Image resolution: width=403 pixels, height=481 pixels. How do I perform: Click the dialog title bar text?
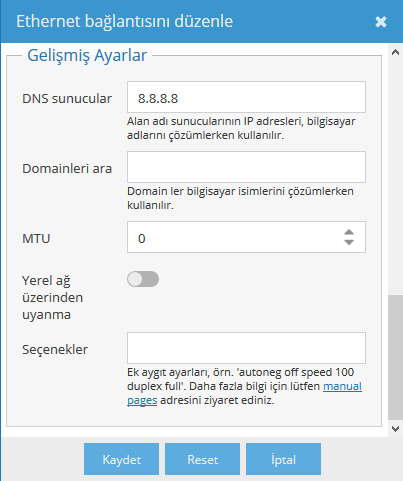[124, 22]
